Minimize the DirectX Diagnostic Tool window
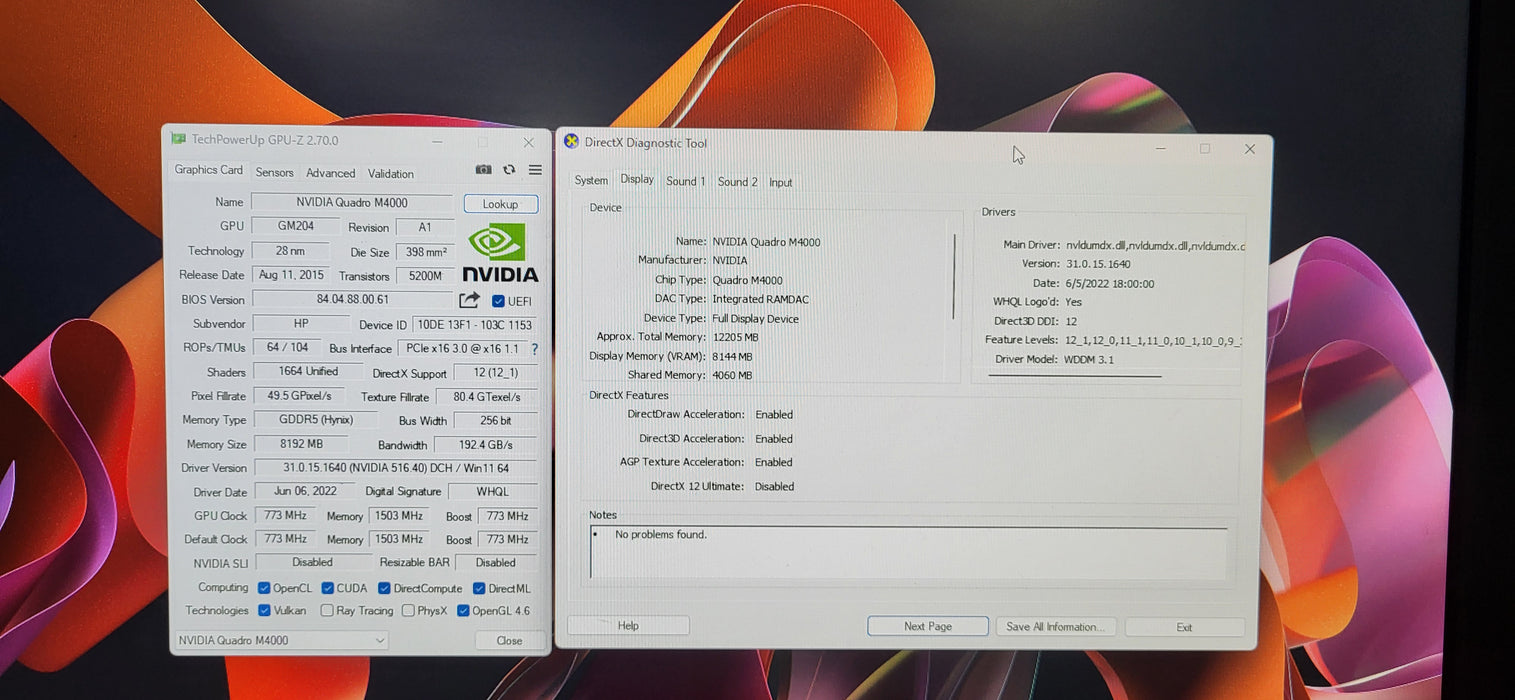Viewport: 1515px width, 700px height. point(1161,149)
